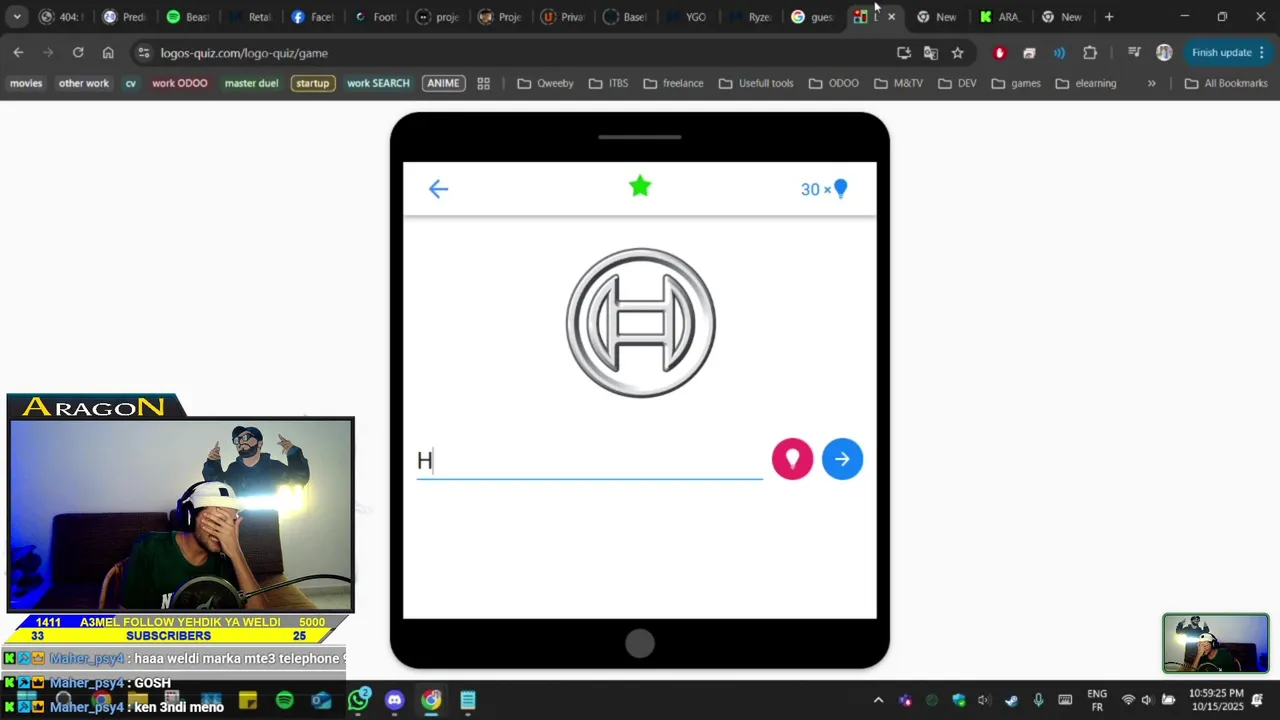The image size is (1280, 720).
Task: Open the tab search dropdown
Action: (x=17, y=17)
